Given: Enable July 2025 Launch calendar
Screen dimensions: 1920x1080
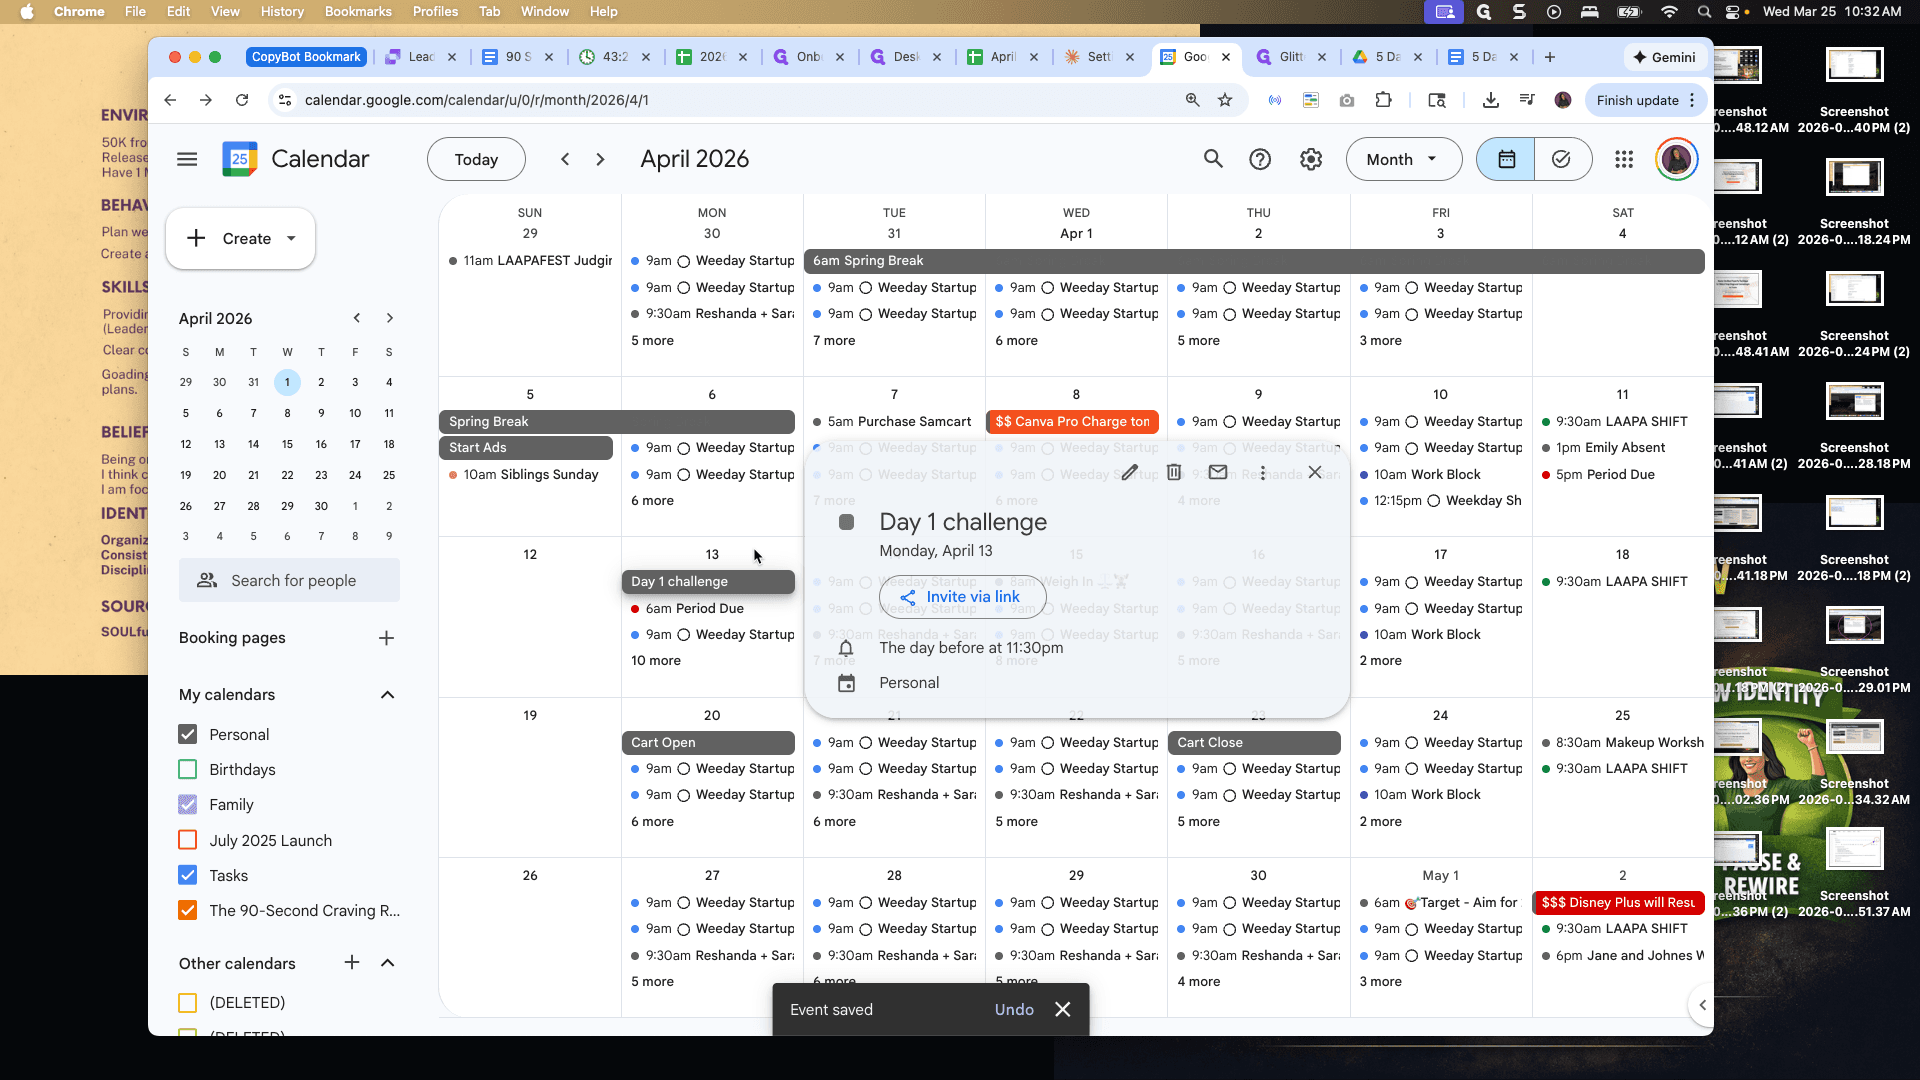Looking at the screenshot, I should click(187, 840).
